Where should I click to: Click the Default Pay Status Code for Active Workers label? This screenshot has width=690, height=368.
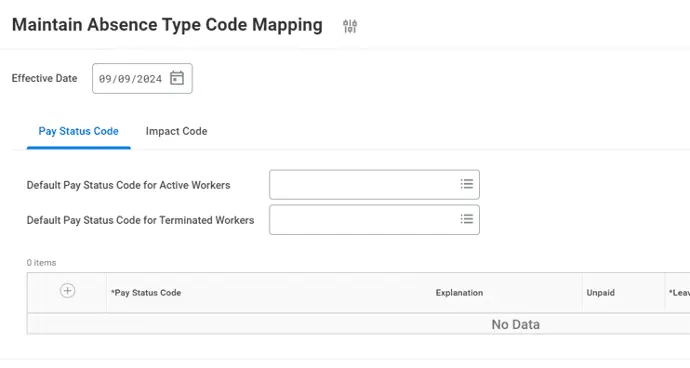[x=128, y=185]
